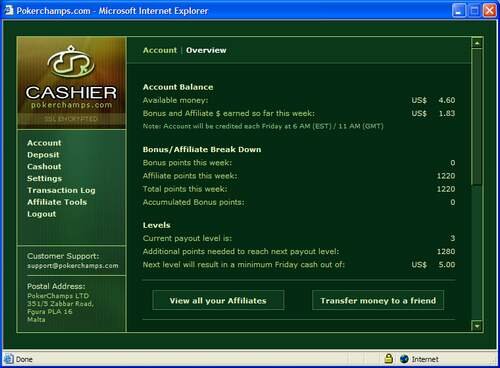Click the Customer Support label

click(63, 256)
